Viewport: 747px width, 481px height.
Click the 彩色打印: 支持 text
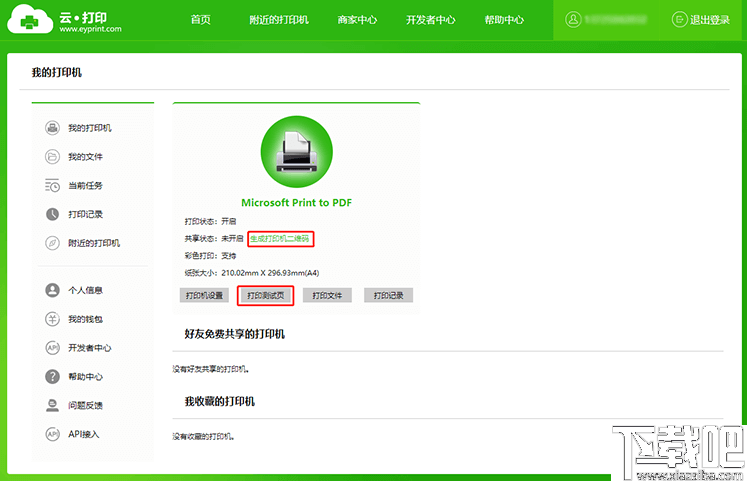pos(210,256)
